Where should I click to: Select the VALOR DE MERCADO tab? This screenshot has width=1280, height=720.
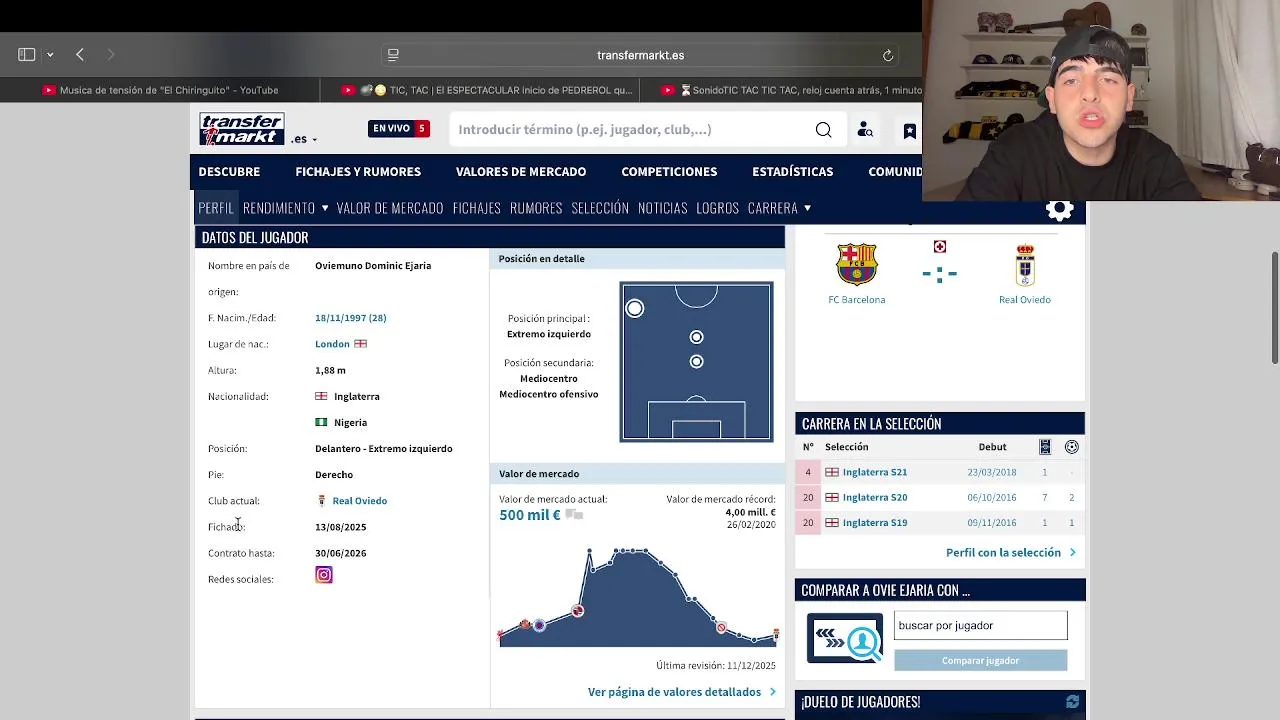click(x=390, y=208)
